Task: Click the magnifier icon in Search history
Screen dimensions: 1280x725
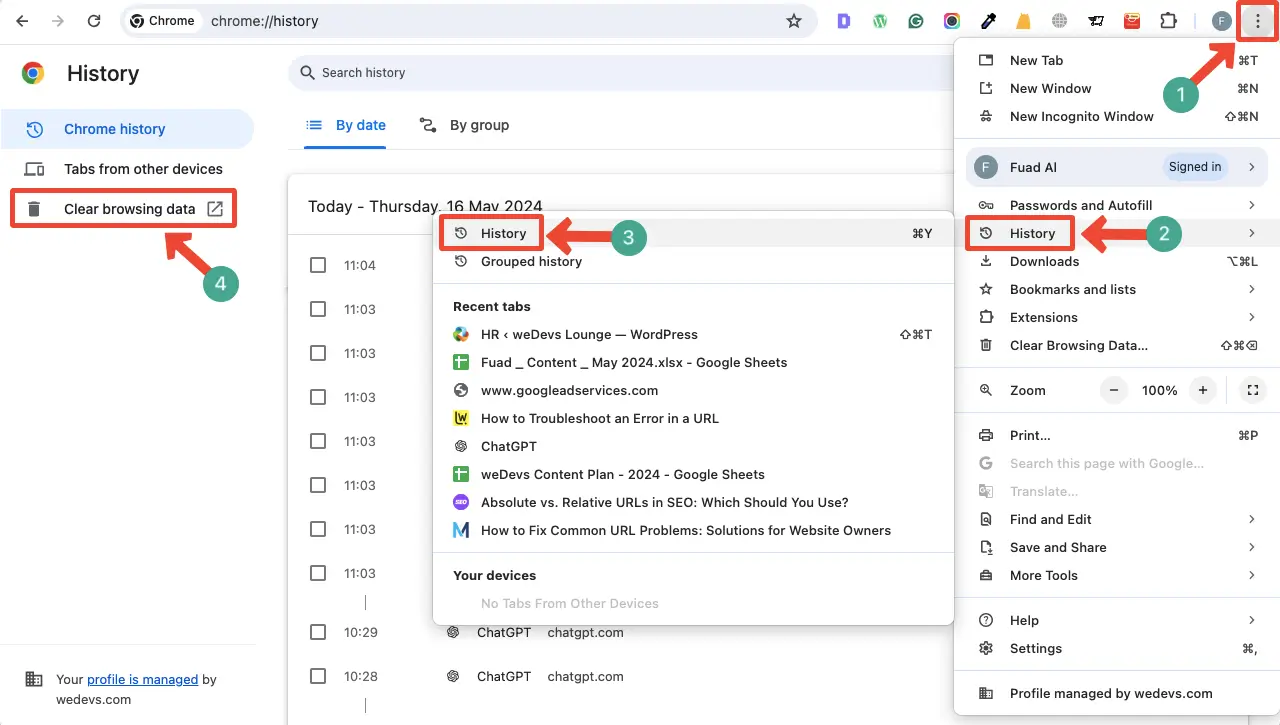Action: [306, 73]
